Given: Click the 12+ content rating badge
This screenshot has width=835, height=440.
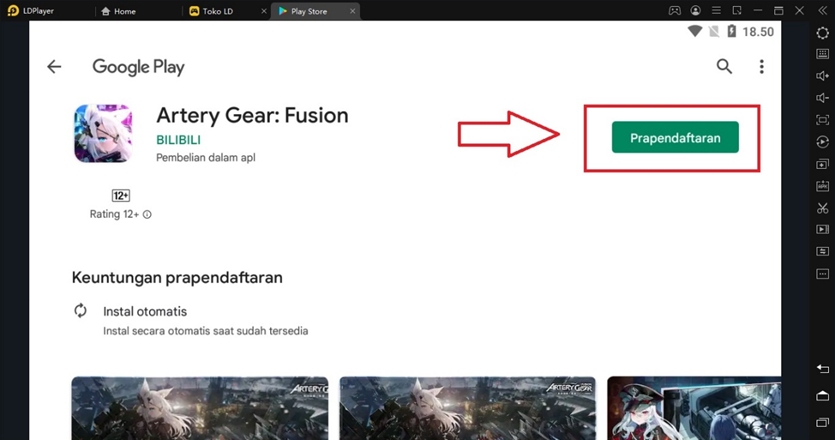Looking at the screenshot, I should pyautogui.click(x=121, y=195).
